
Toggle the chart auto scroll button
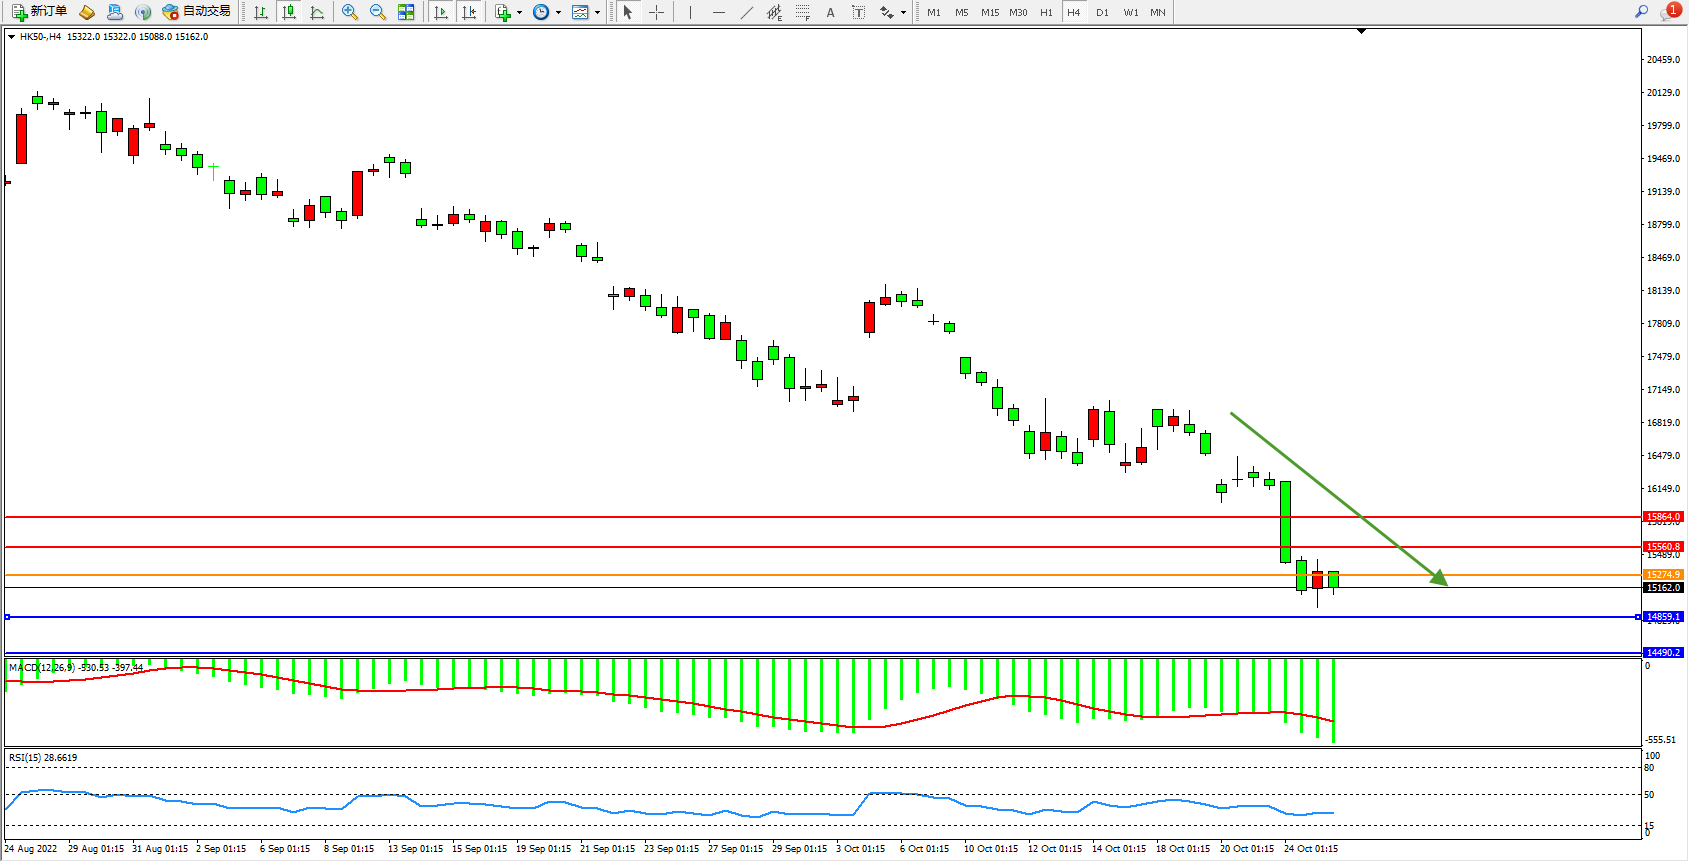pyautogui.click(x=441, y=12)
